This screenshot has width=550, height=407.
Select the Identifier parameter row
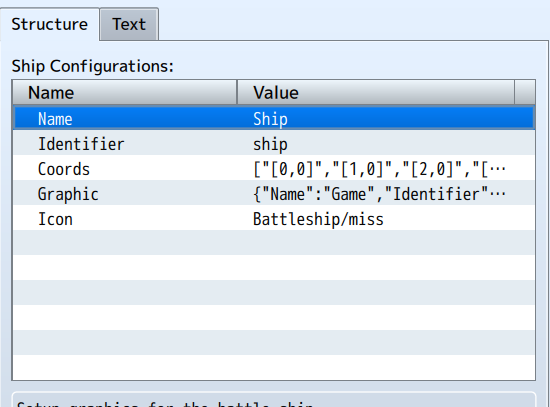pyautogui.click(x=274, y=144)
